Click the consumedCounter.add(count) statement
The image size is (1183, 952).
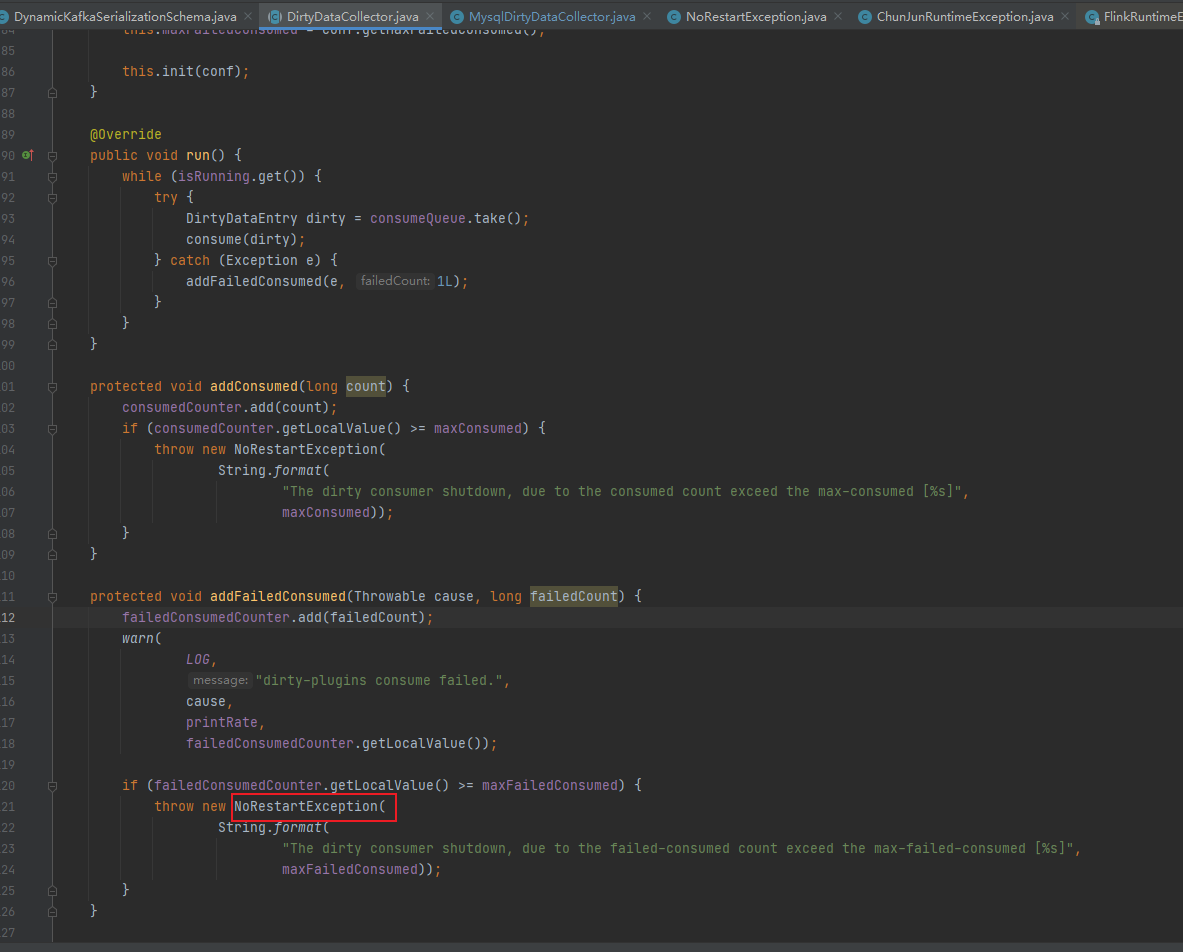tap(229, 407)
